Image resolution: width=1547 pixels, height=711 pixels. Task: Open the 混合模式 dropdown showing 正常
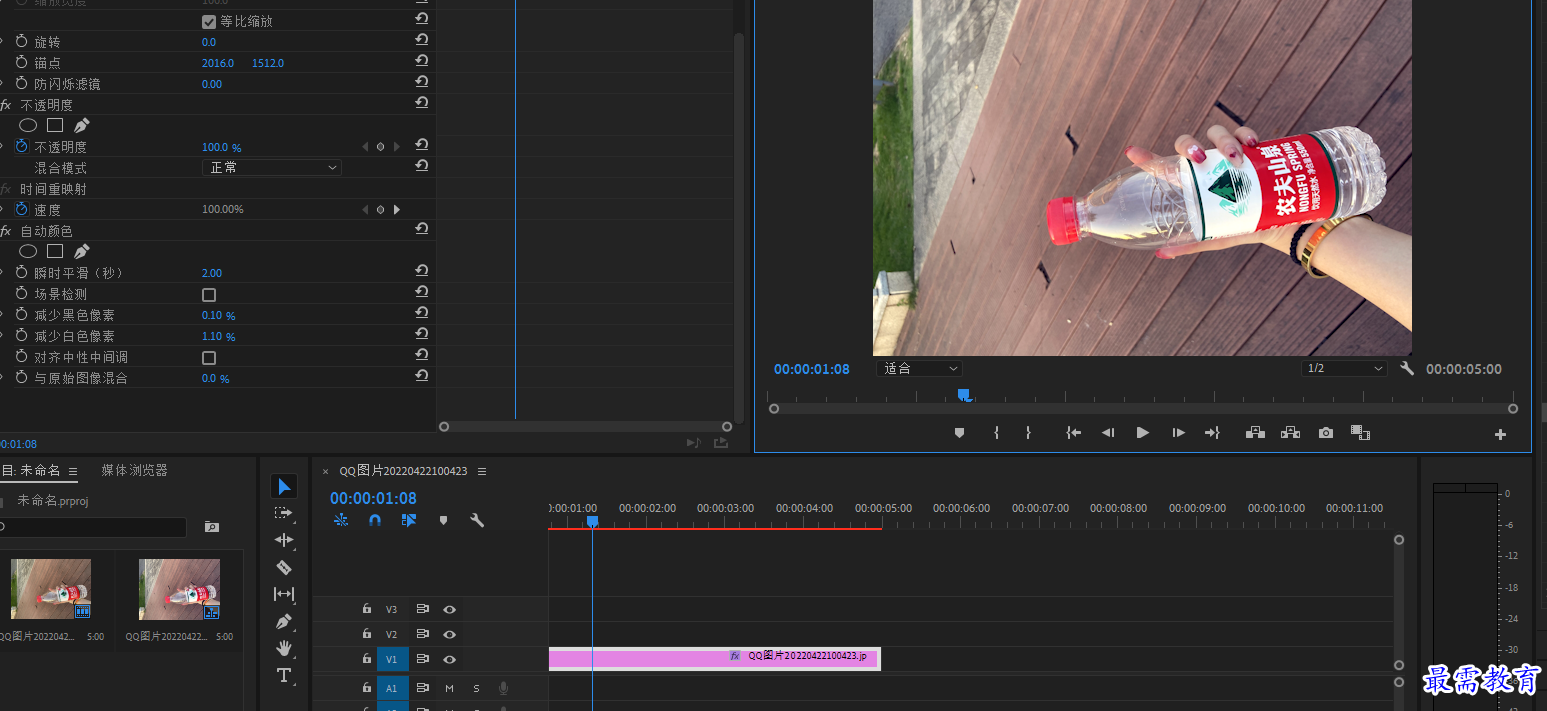pos(272,168)
